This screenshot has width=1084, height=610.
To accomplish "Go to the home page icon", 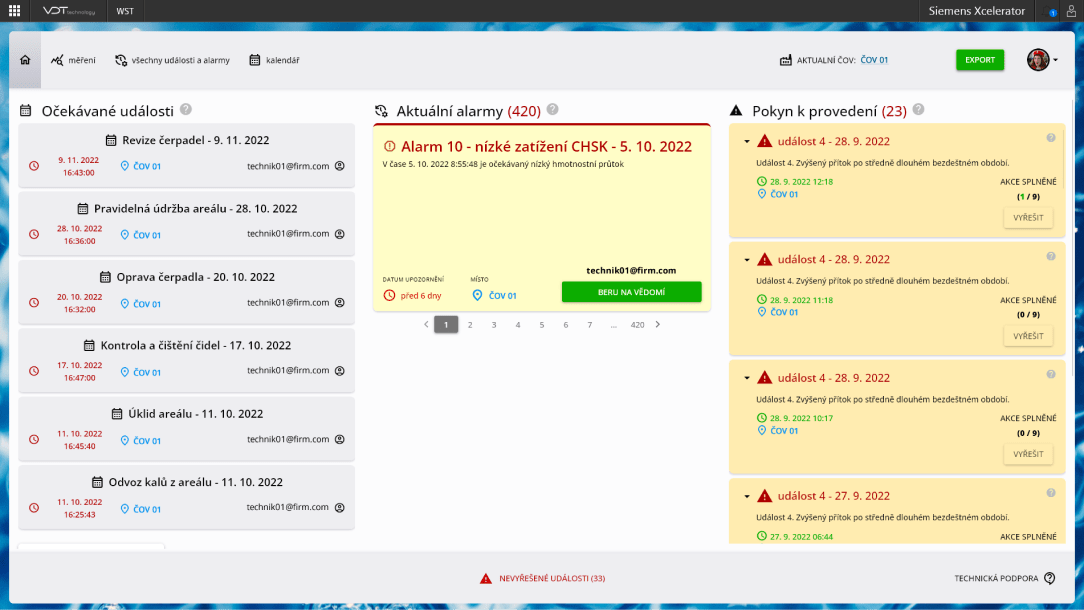I will (x=25, y=60).
